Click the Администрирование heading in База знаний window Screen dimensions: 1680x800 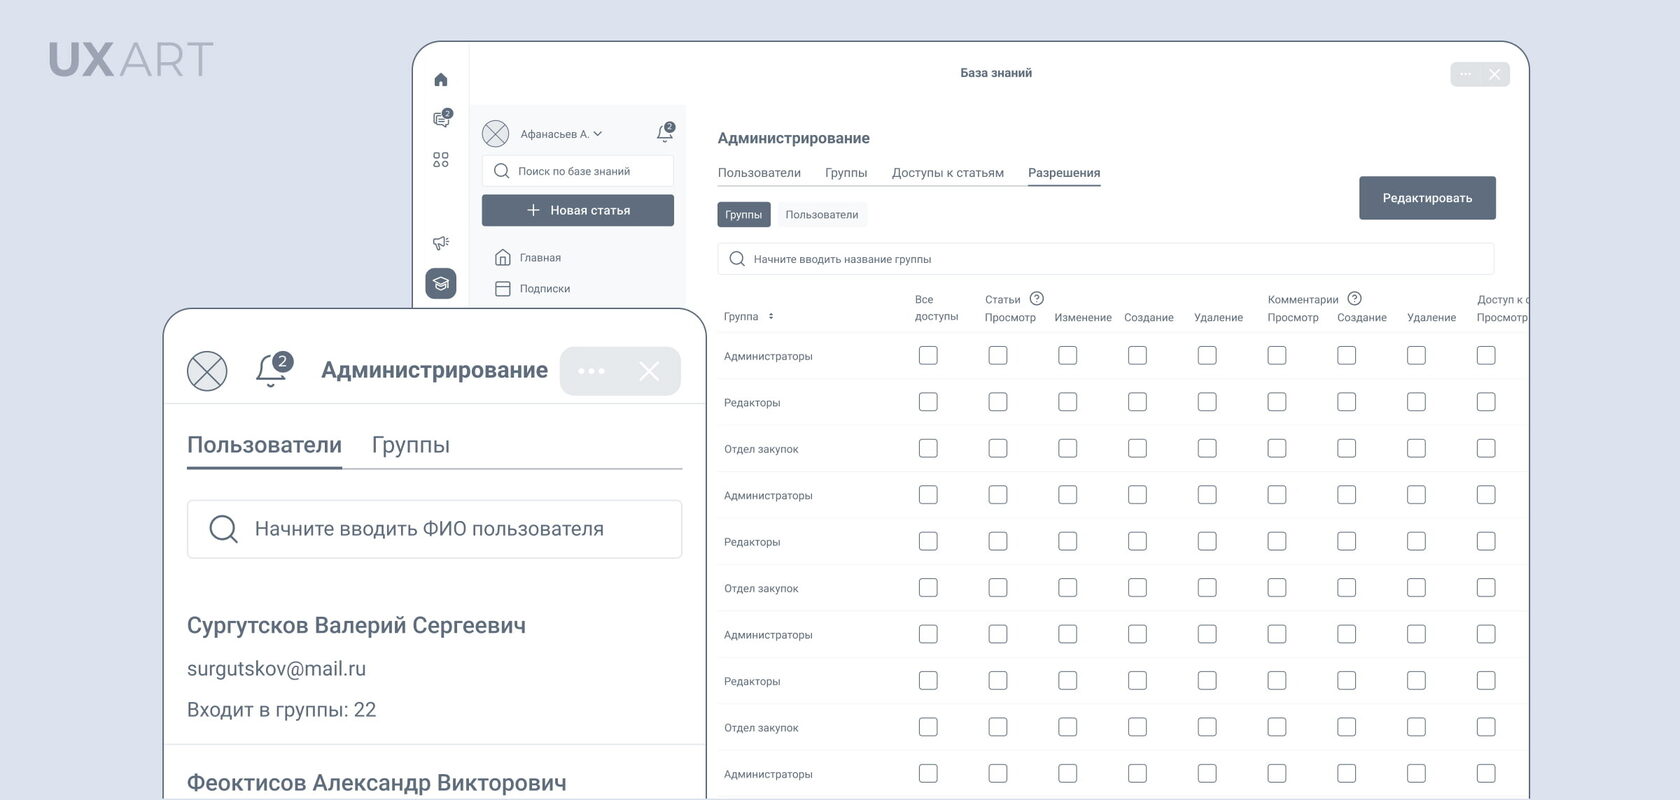pos(794,138)
